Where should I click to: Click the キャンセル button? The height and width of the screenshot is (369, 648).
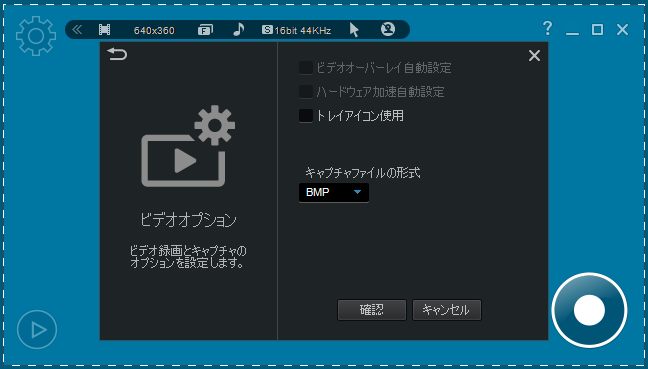coord(447,310)
